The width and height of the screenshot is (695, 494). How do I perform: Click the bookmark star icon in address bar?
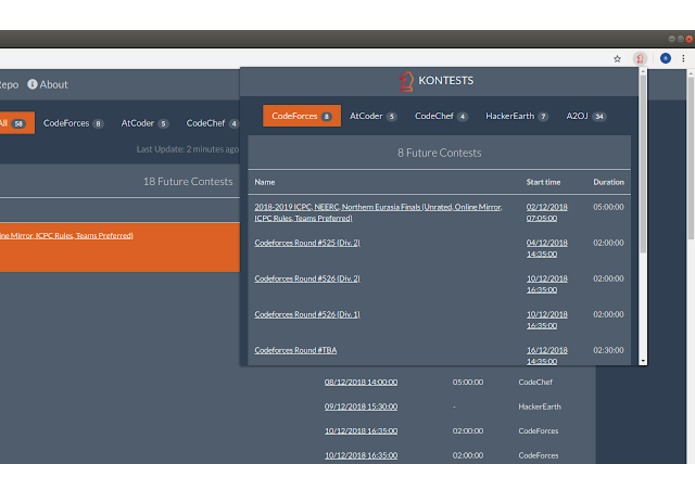coord(617,59)
